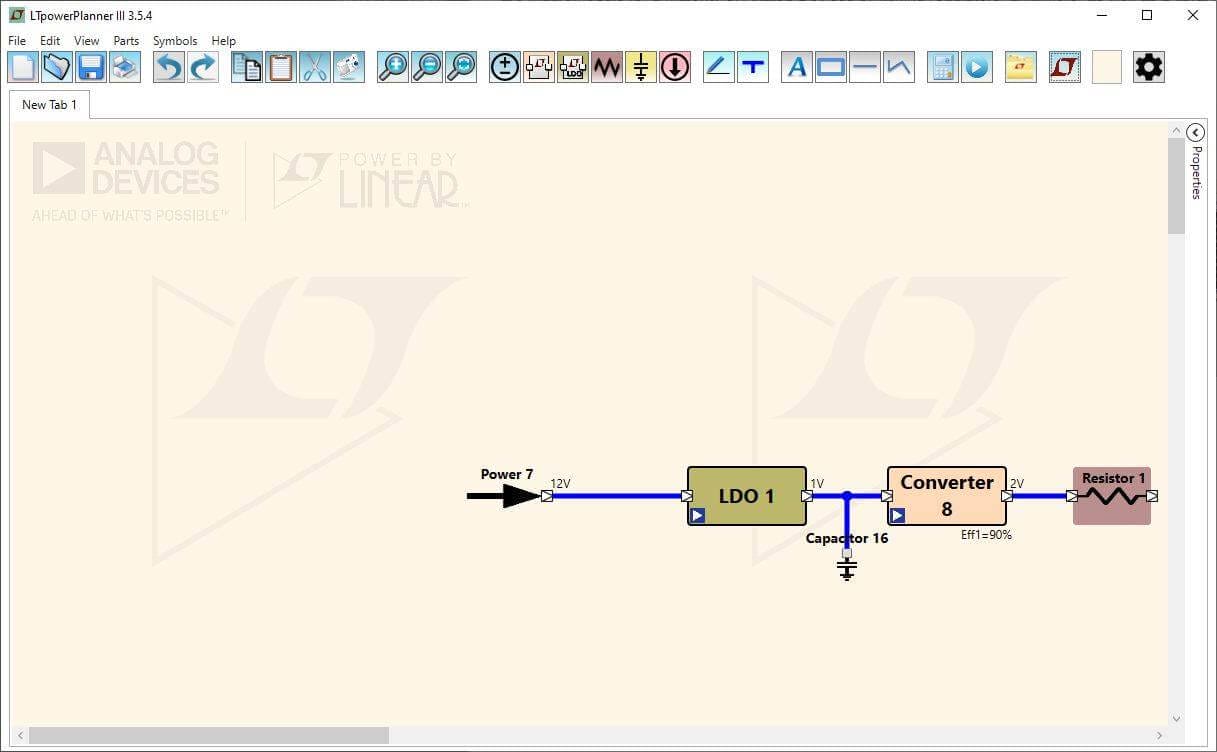Click the background color swatch near the gear
This screenshot has height=752, width=1217.
coord(1106,67)
